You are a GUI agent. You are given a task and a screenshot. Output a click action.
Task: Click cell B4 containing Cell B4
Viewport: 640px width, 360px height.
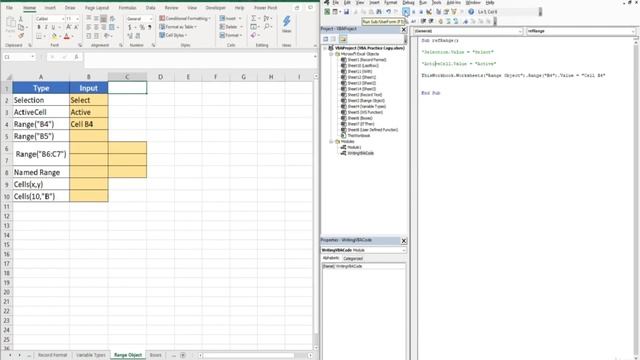pos(89,124)
